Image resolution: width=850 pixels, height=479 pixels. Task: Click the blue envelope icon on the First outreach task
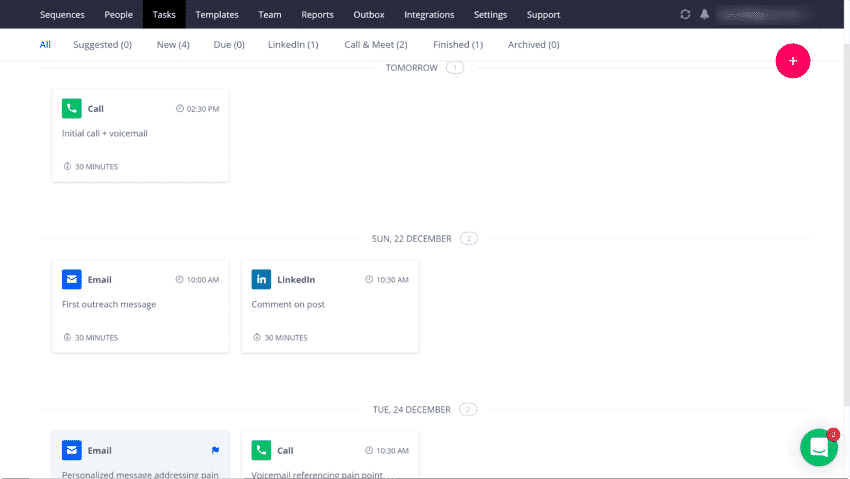coord(72,280)
